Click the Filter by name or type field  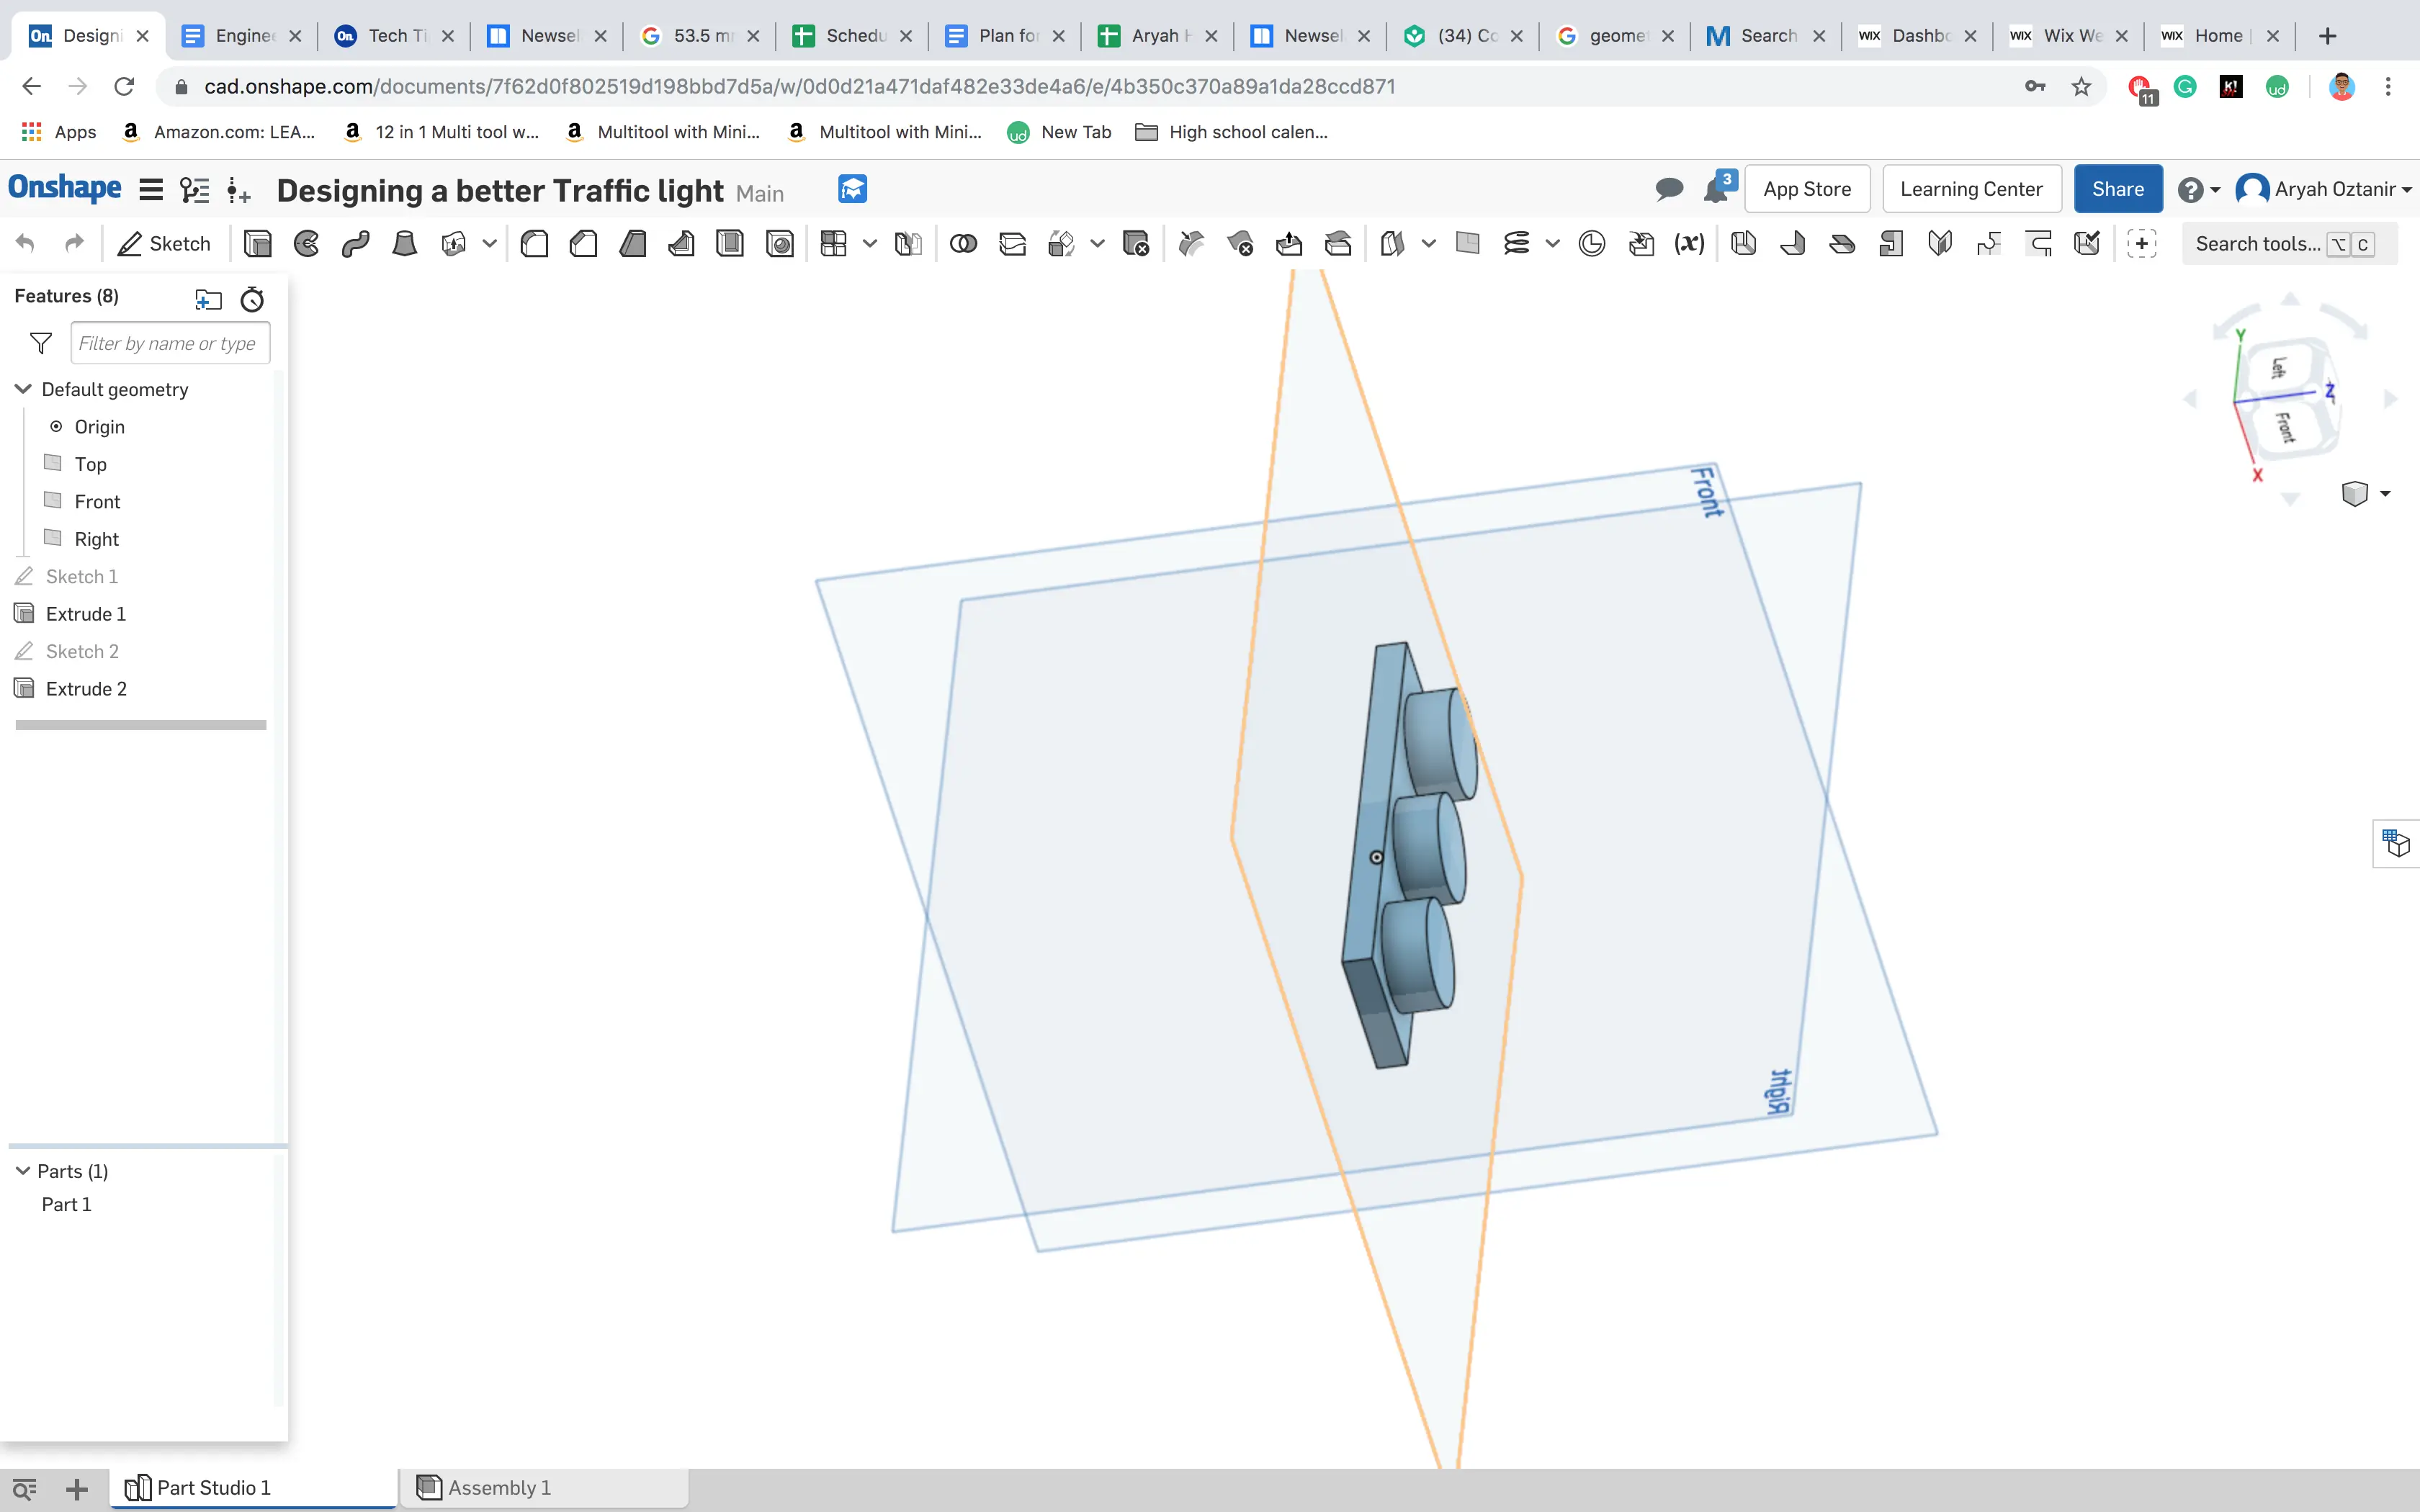coord(170,343)
